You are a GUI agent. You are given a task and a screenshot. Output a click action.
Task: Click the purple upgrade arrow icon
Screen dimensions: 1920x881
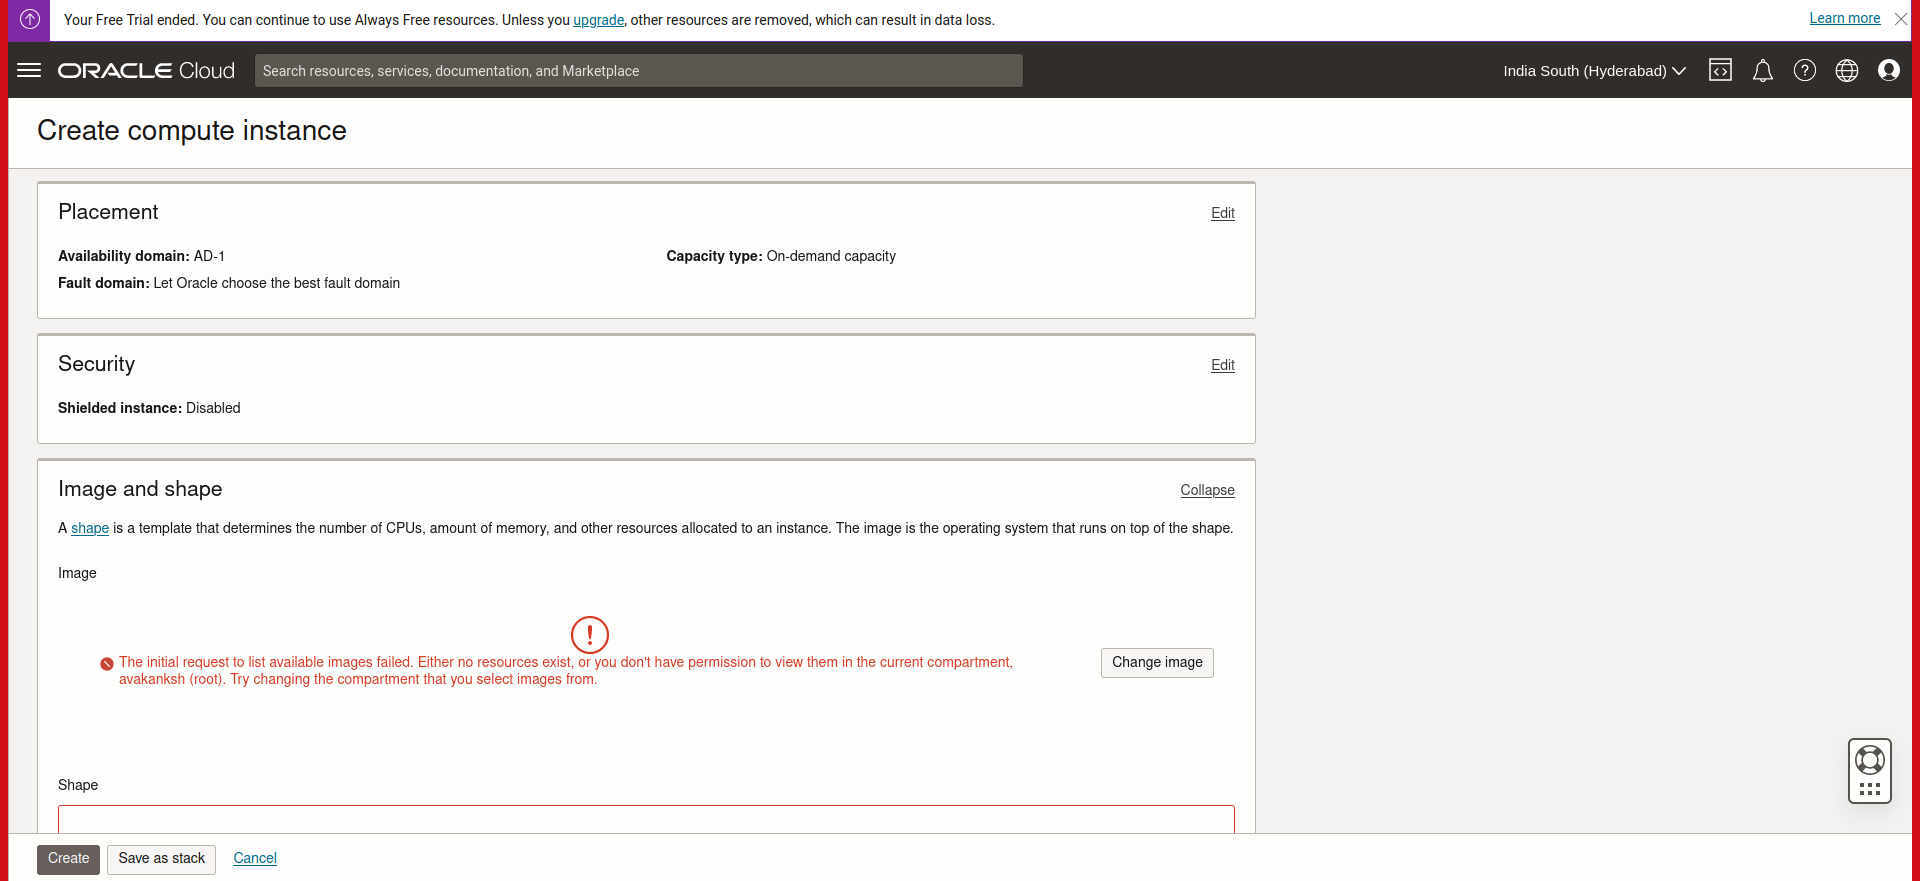(x=29, y=19)
